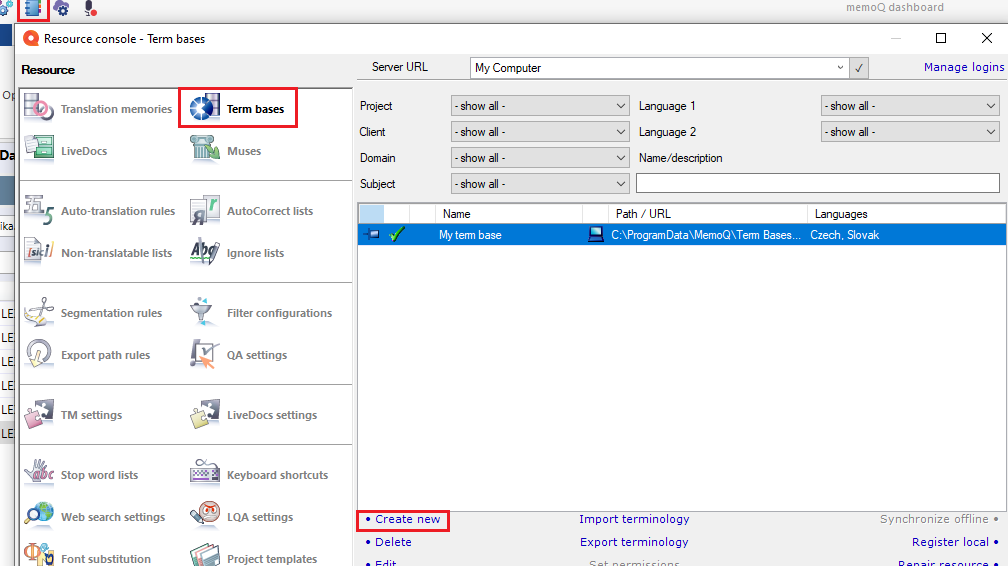Click the Name/description search field
Image resolution: width=1008 pixels, height=566 pixels.
(818, 183)
